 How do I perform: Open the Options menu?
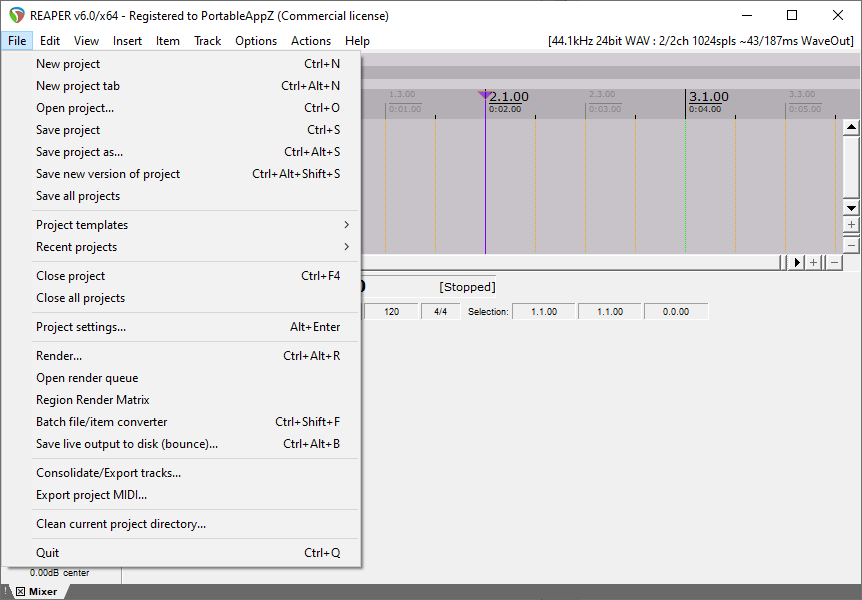click(256, 41)
